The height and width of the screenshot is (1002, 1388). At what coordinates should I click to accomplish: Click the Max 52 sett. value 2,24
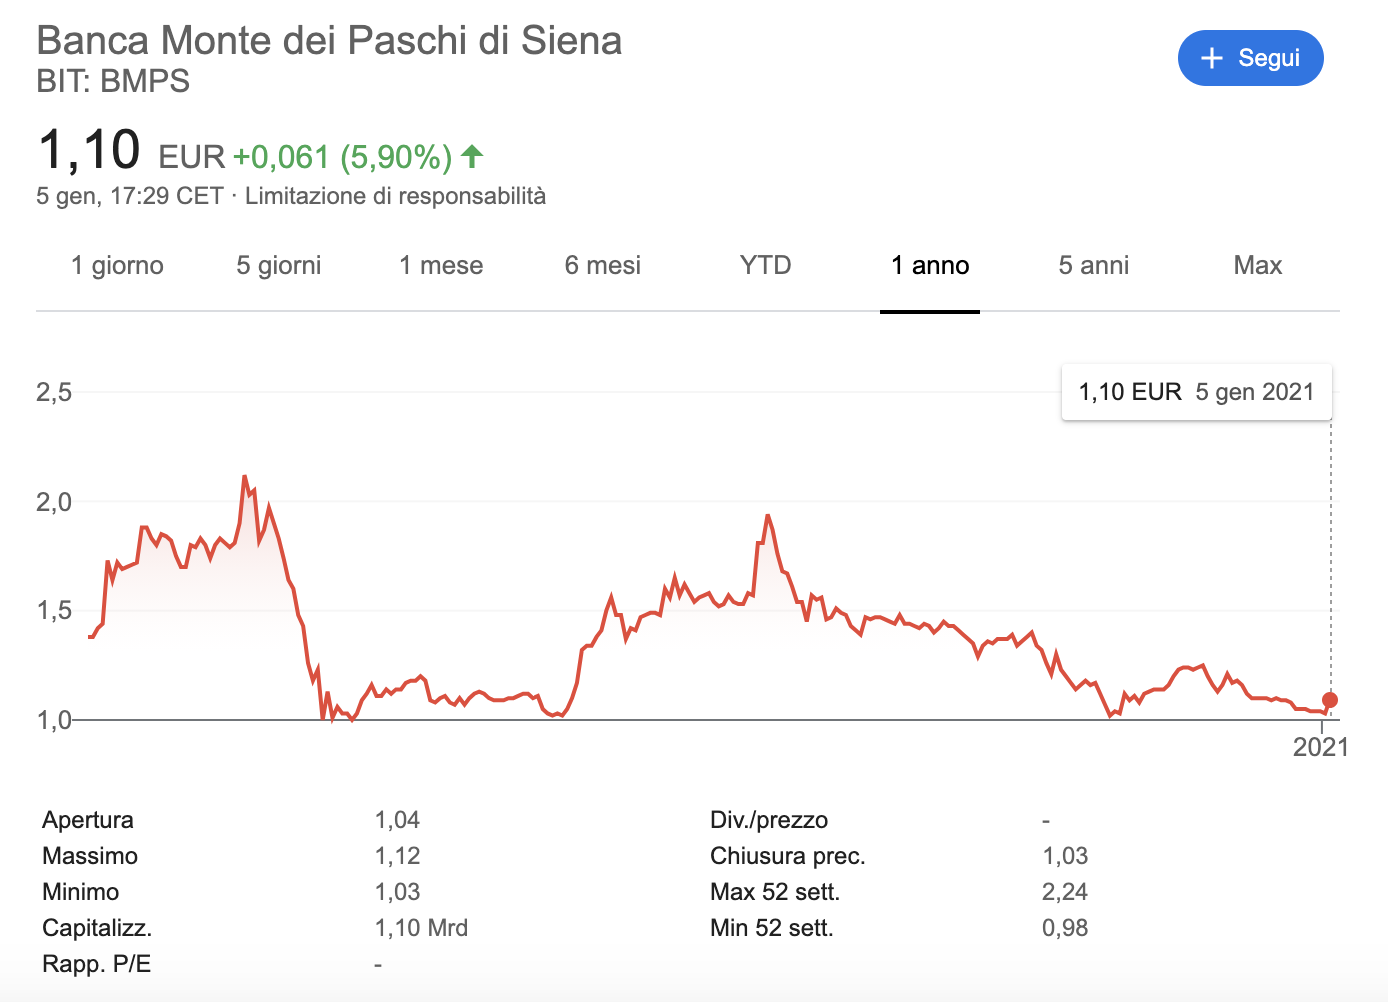1065,892
